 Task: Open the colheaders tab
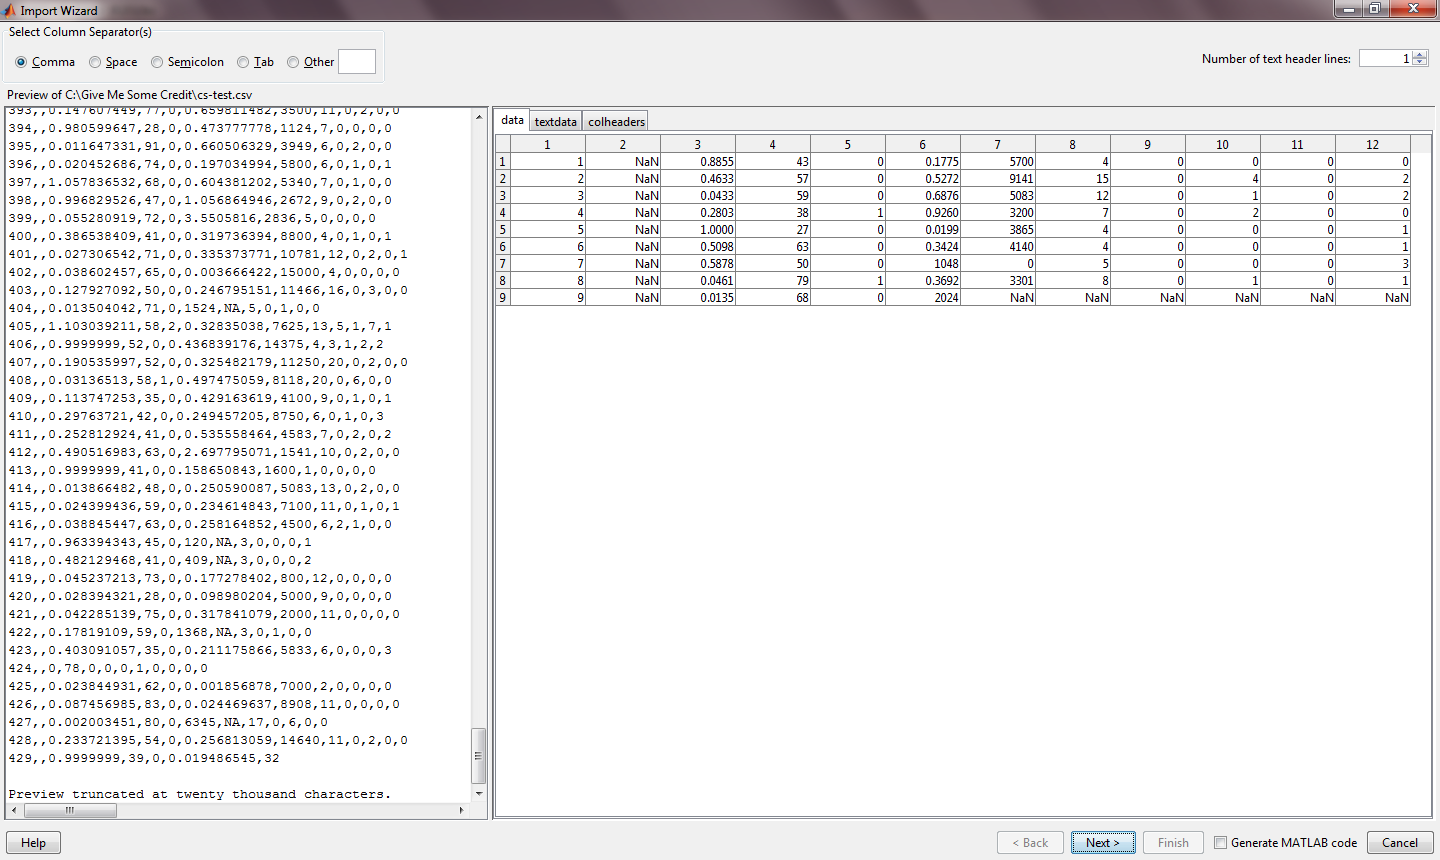[x=616, y=122]
